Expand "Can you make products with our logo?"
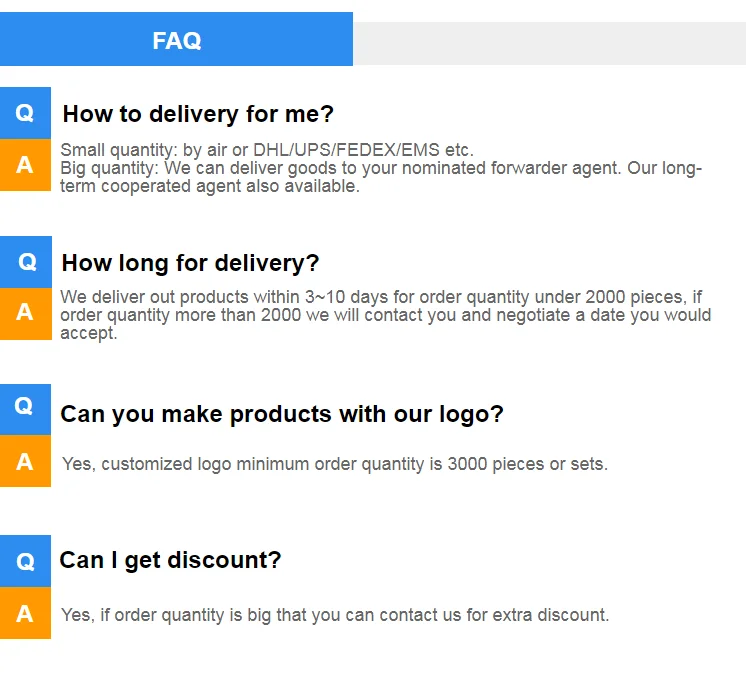Image resolution: width=746 pixels, height=677 pixels. [x=282, y=414]
